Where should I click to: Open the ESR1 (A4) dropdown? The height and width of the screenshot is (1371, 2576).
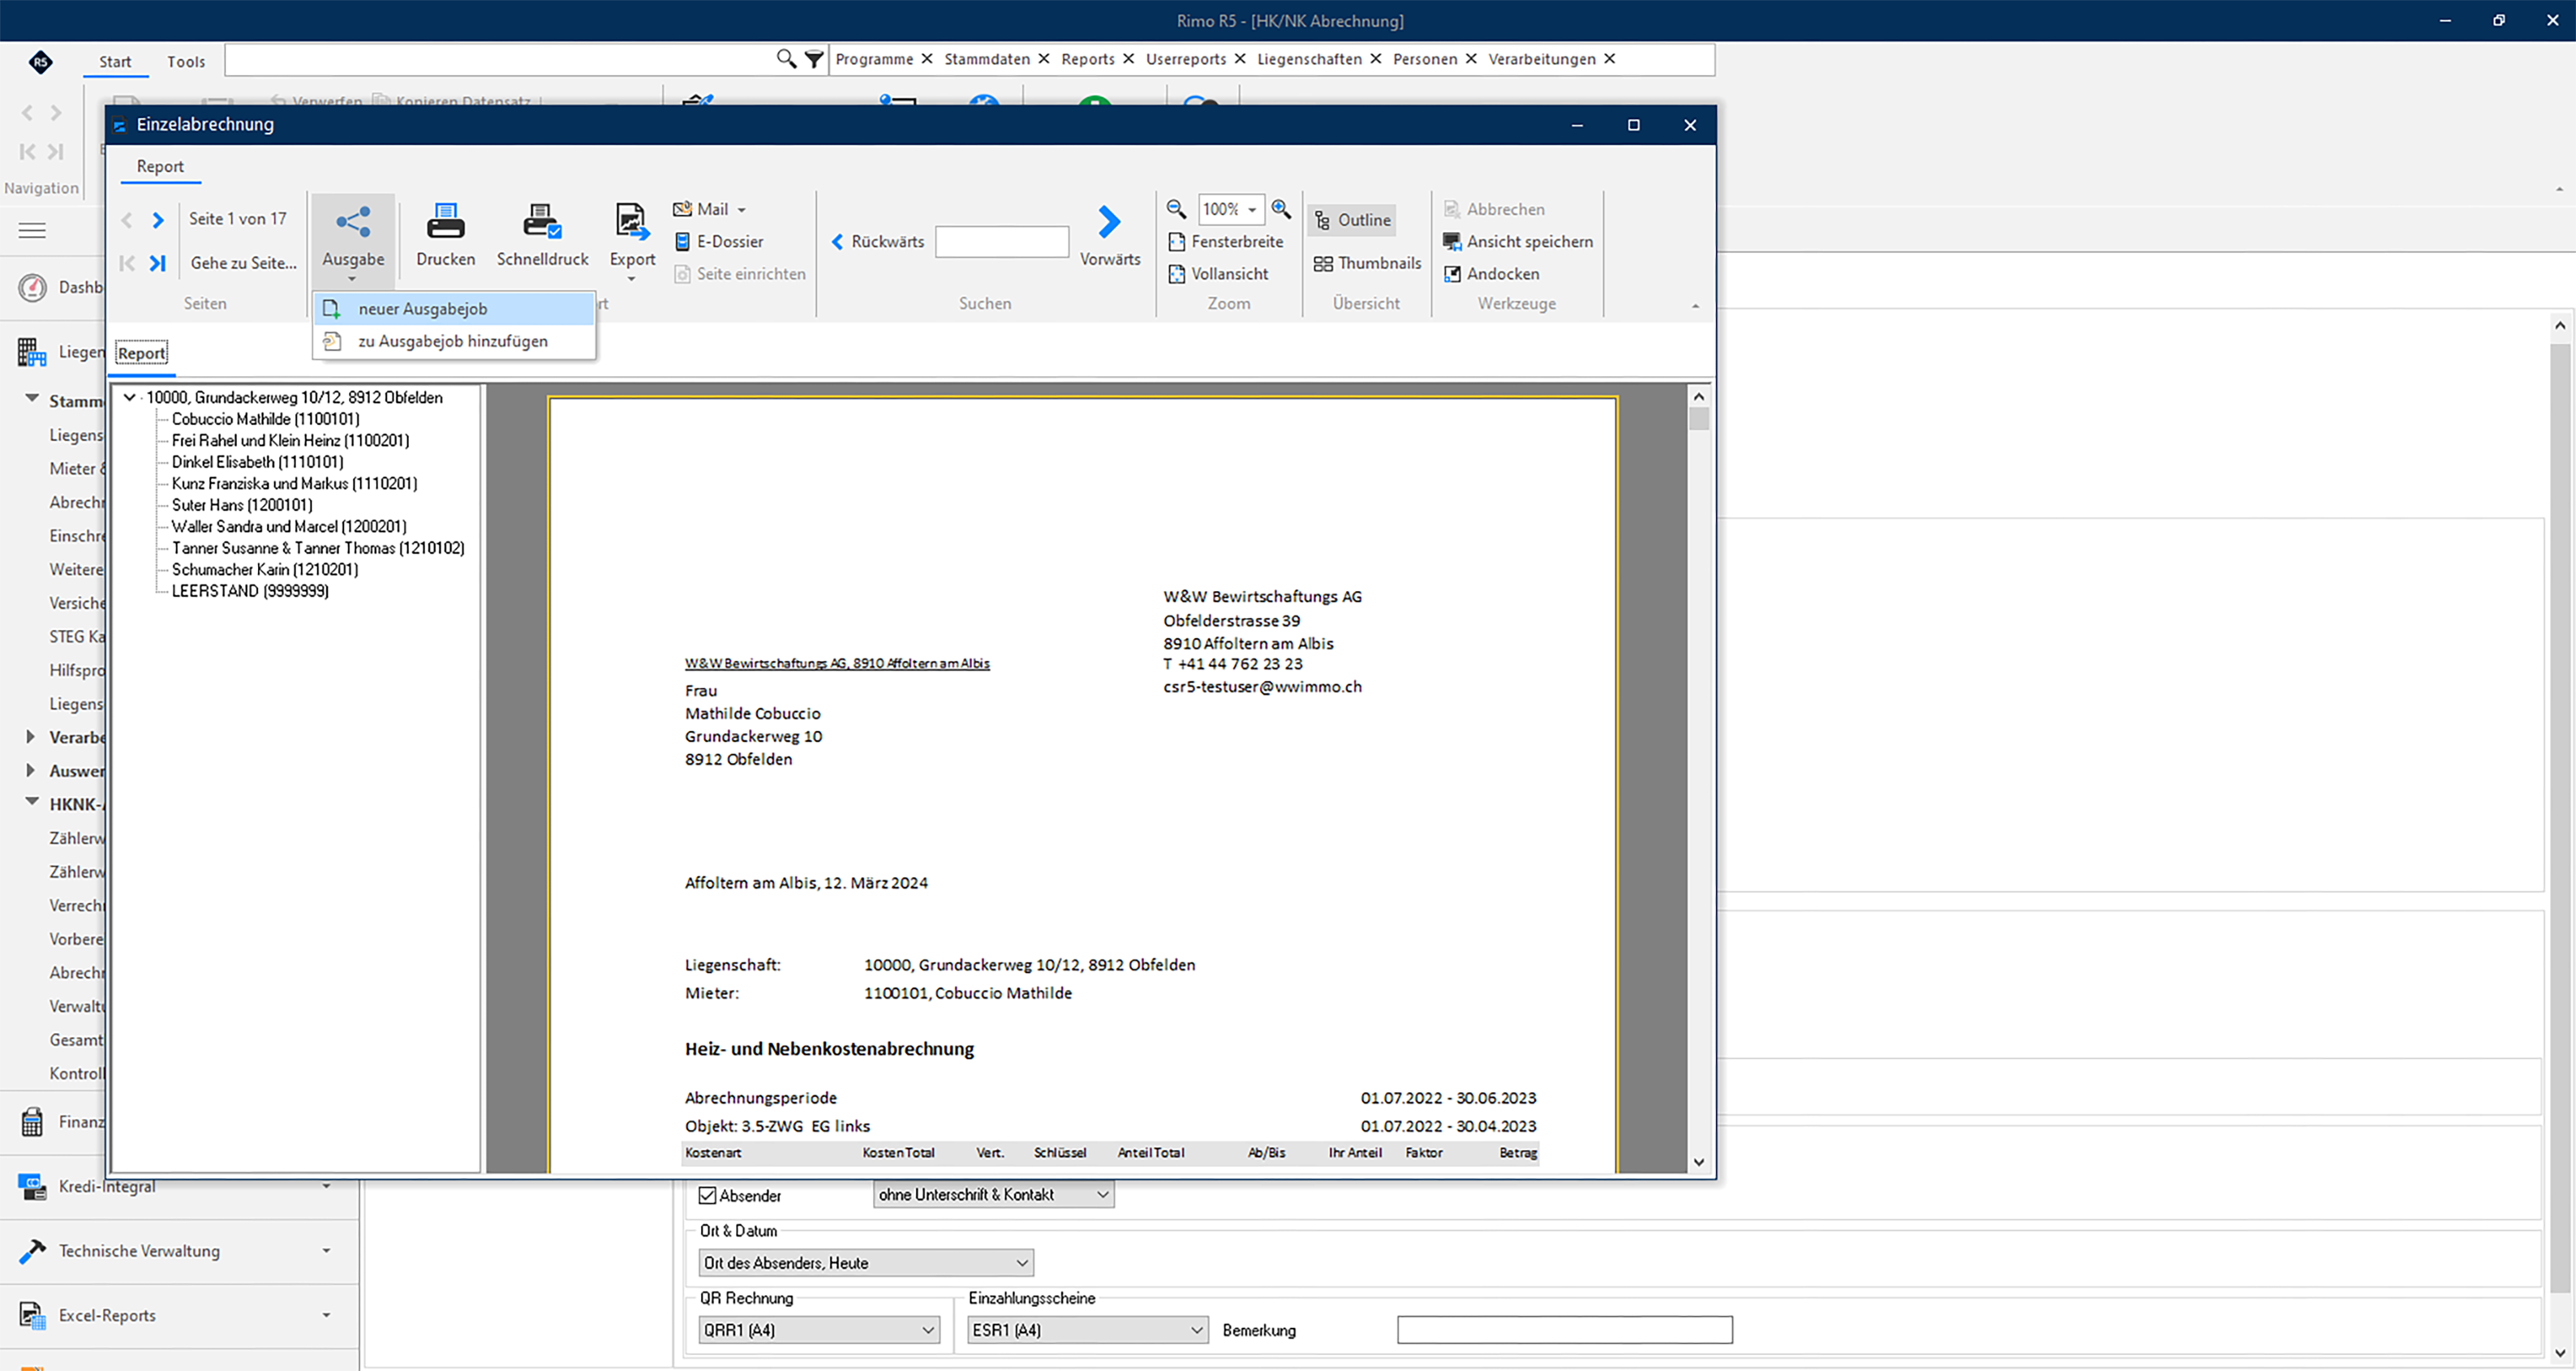coord(1087,1330)
